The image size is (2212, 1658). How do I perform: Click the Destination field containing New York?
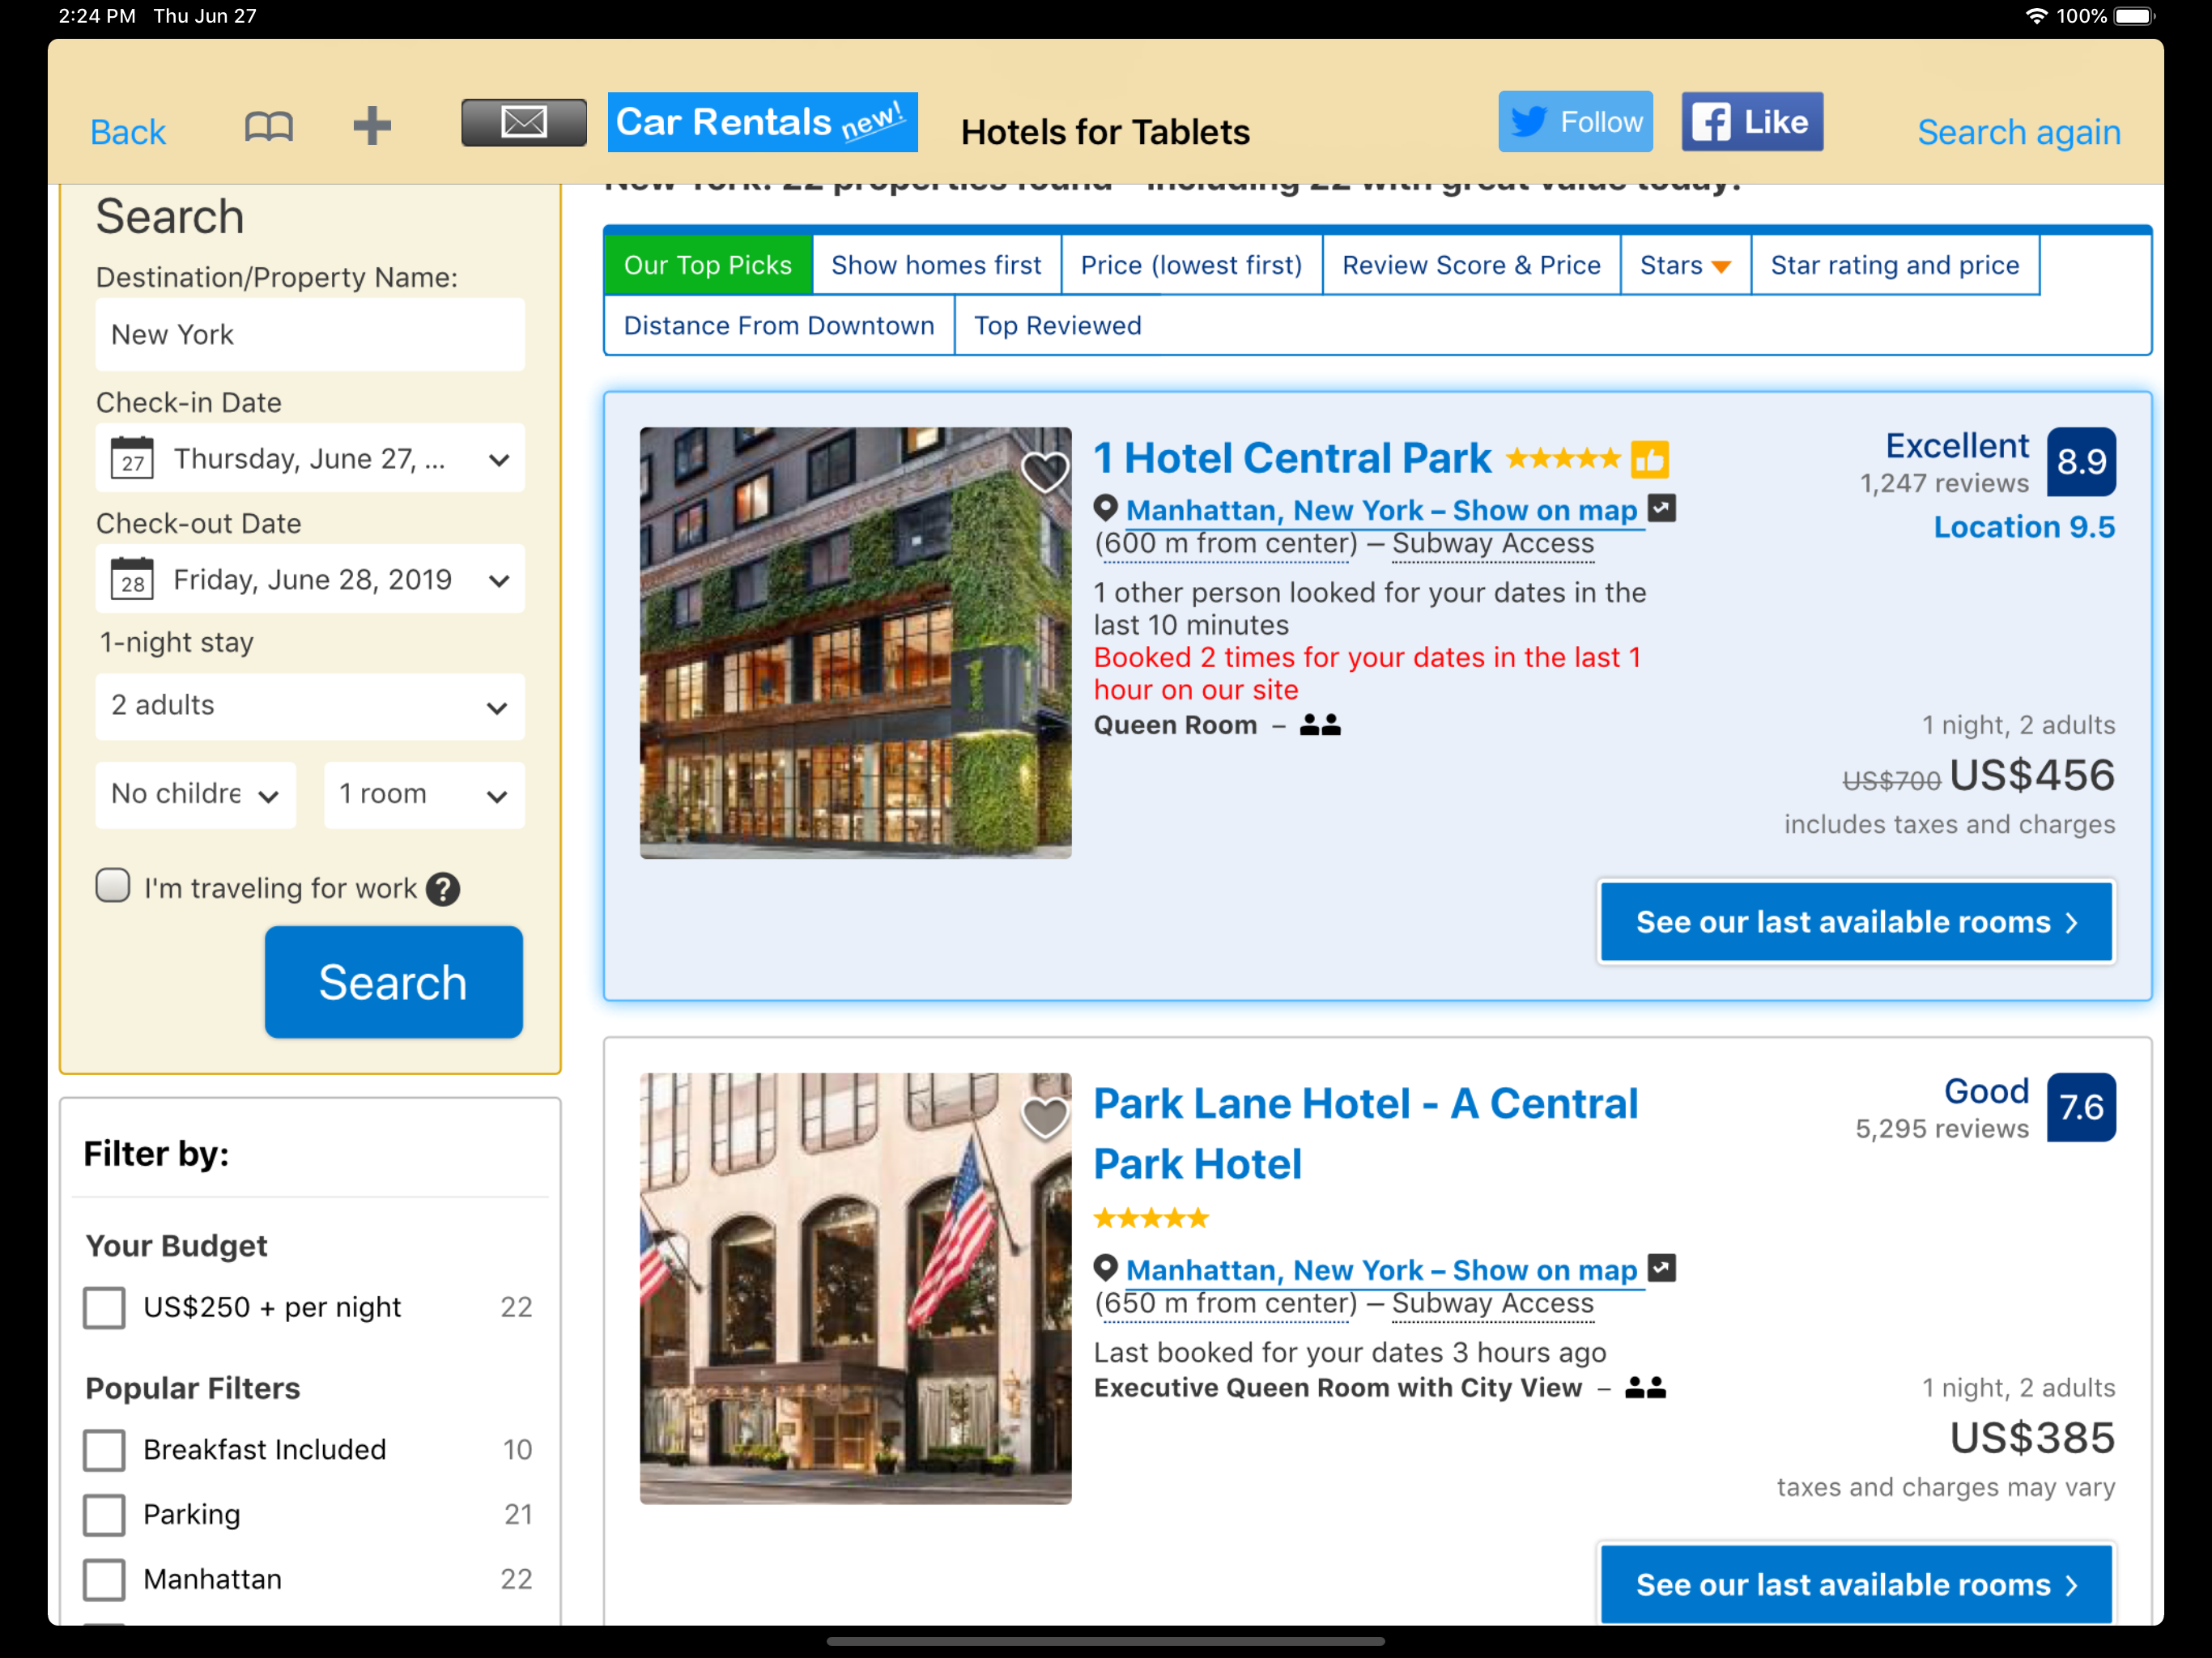[310, 335]
